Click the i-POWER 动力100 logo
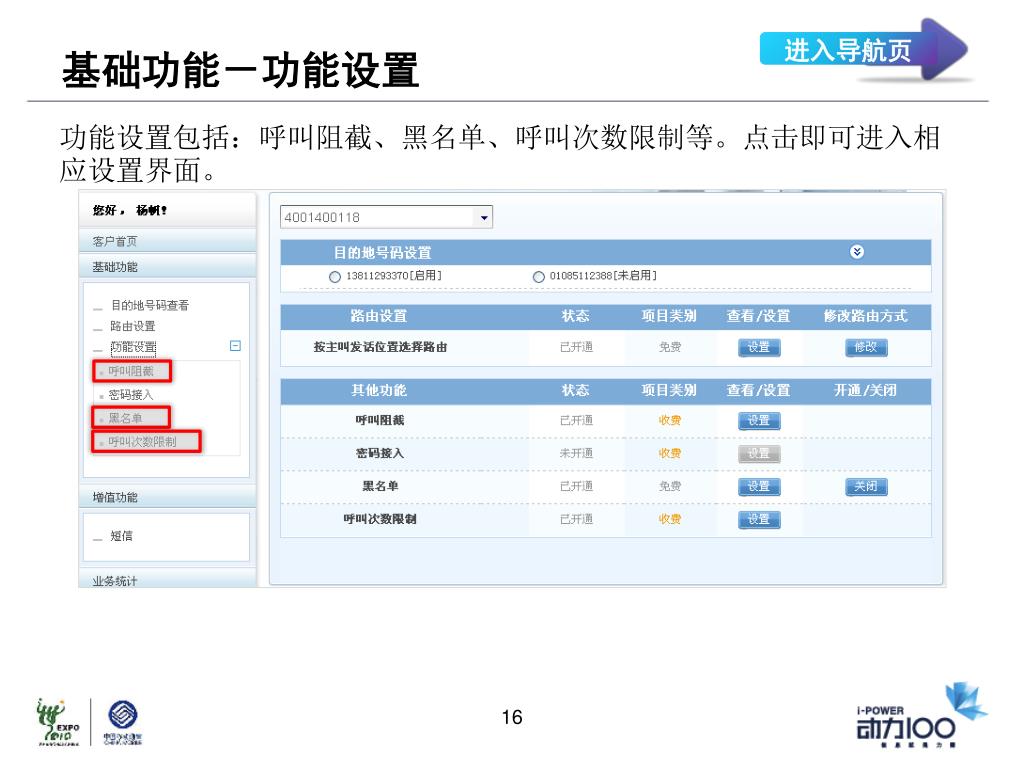Viewport: 1024px width, 768px height. [921, 716]
